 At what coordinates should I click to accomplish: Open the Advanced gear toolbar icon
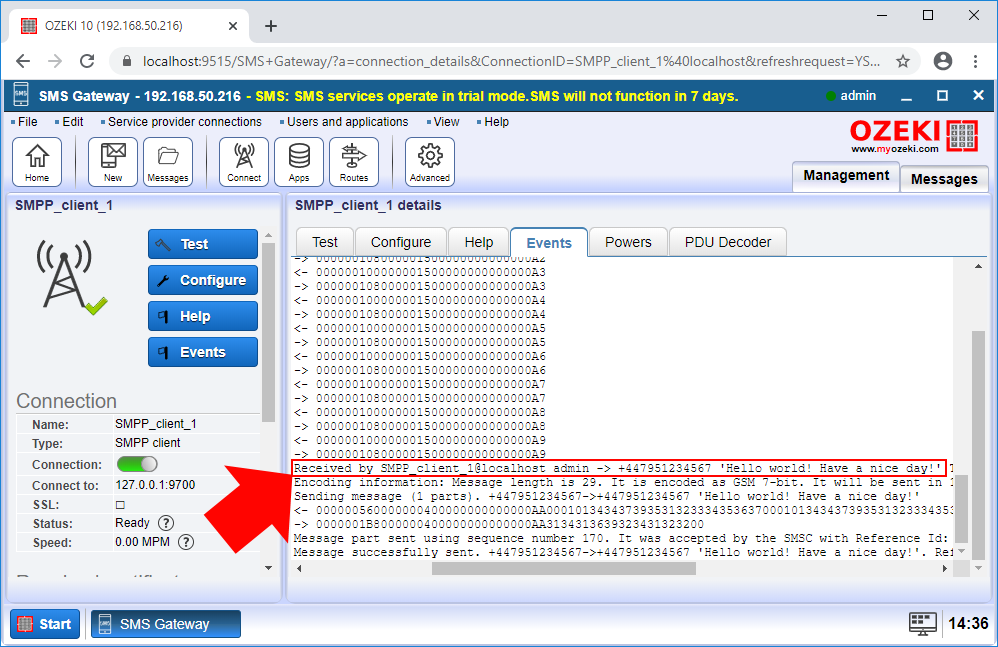pyautogui.click(x=430, y=162)
